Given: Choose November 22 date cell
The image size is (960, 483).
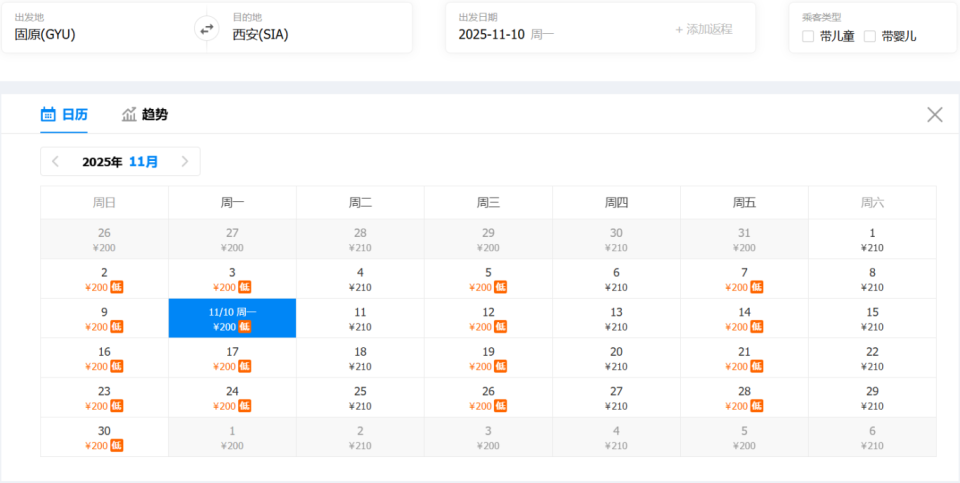Looking at the screenshot, I should point(872,358).
